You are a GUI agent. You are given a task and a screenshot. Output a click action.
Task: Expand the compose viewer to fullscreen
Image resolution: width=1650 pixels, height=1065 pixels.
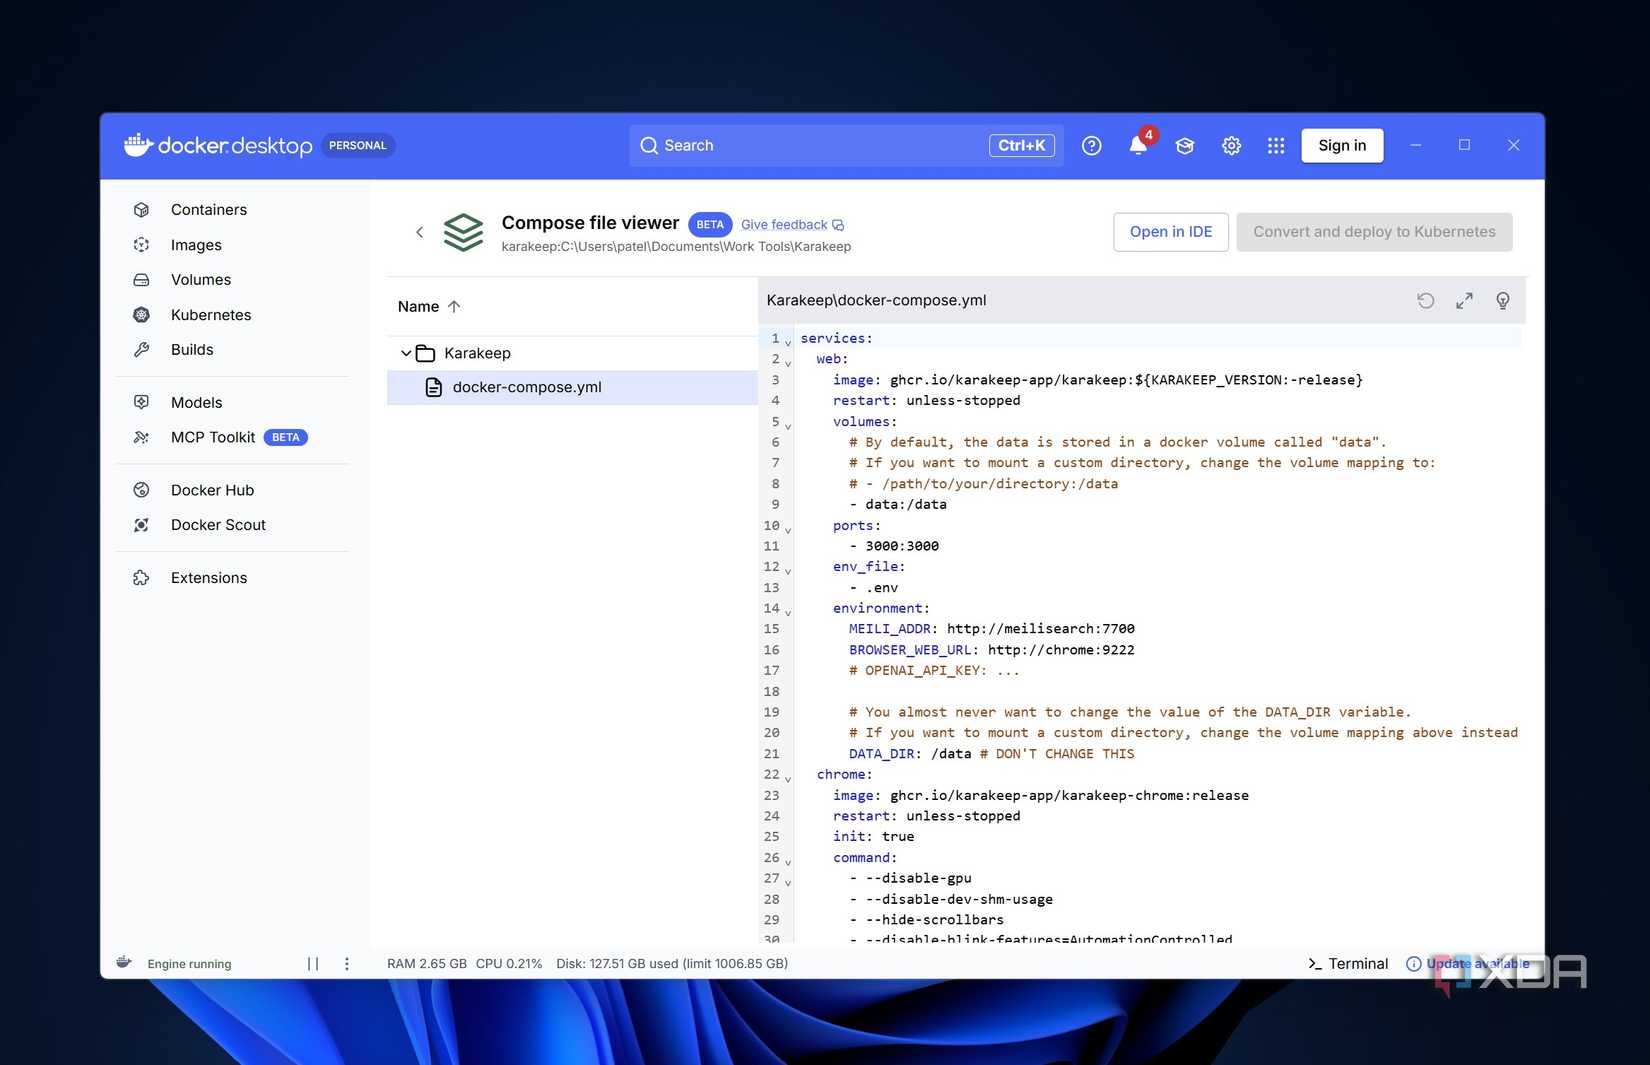tap(1464, 301)
